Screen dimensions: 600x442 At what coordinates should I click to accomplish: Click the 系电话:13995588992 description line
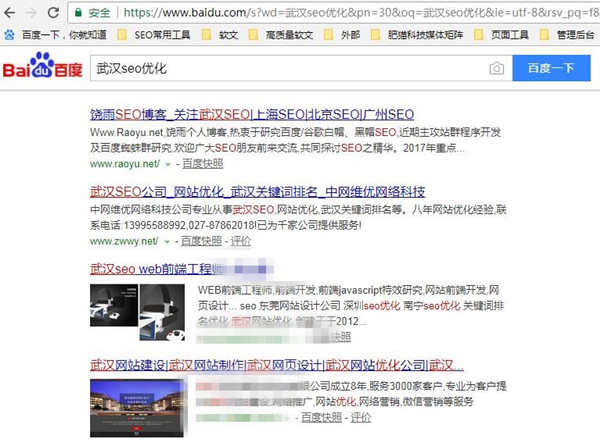pos(226,225)
